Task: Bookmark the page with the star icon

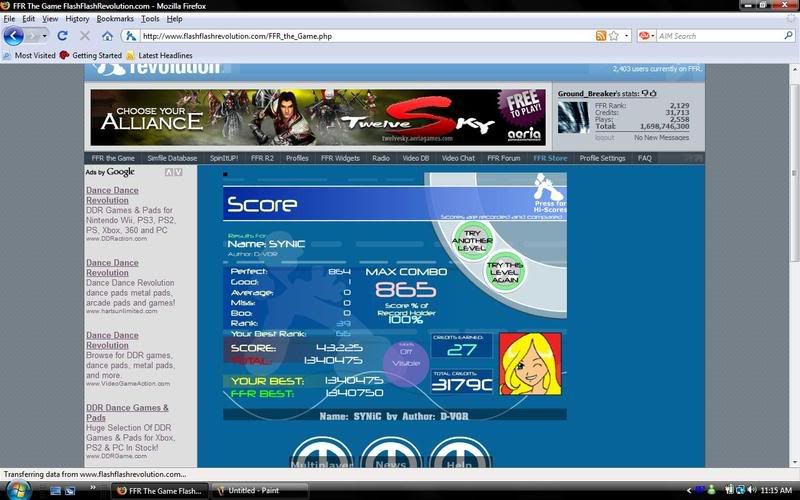Action: pos(613,36)
